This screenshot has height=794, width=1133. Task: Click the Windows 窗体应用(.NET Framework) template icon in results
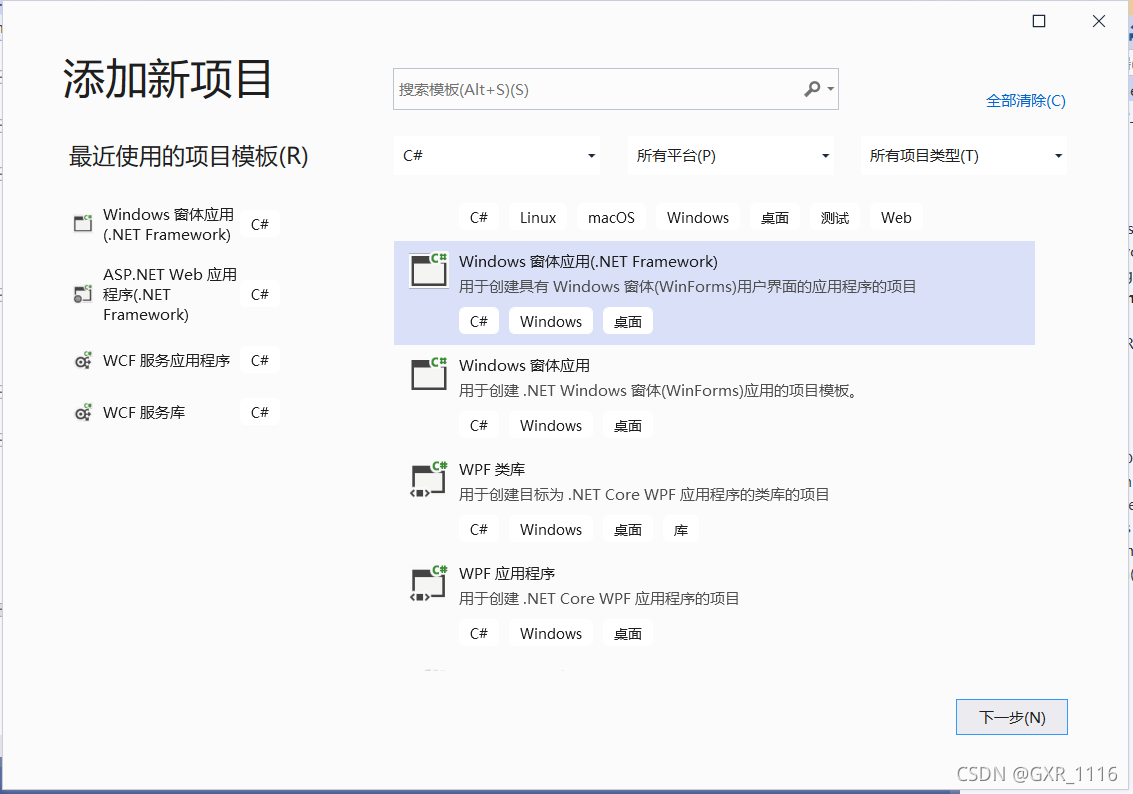click(x=428, y=270)
